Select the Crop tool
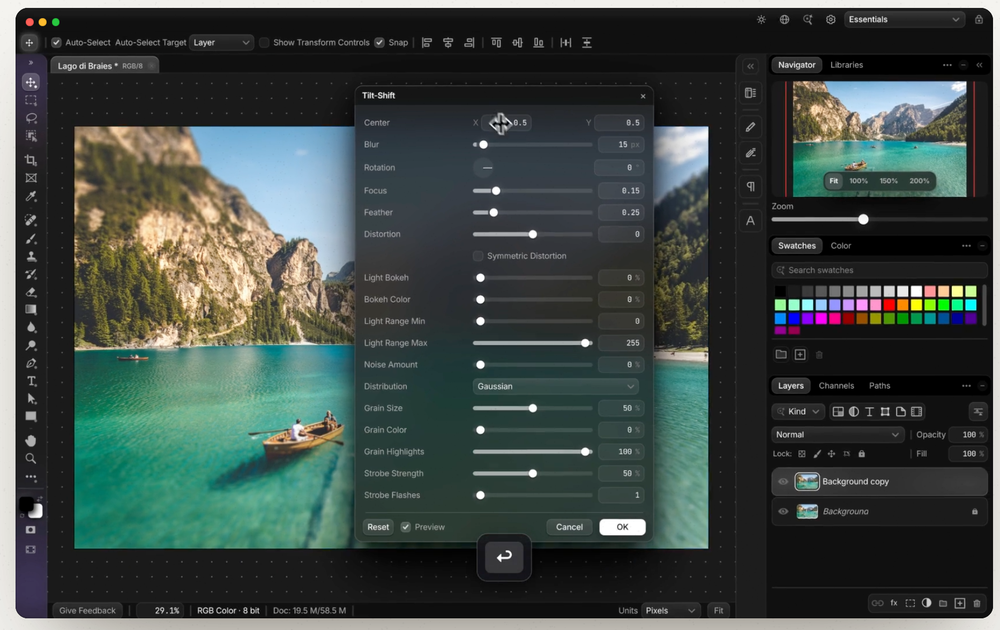1000x630 pixels. (31, 160)
